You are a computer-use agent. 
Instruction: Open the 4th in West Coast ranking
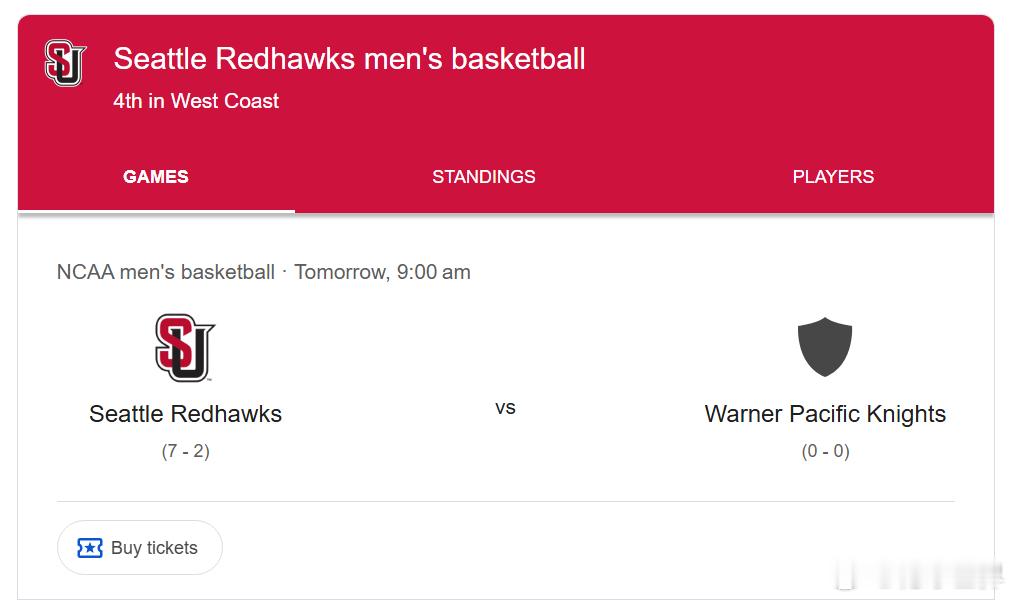click(196, 101)
